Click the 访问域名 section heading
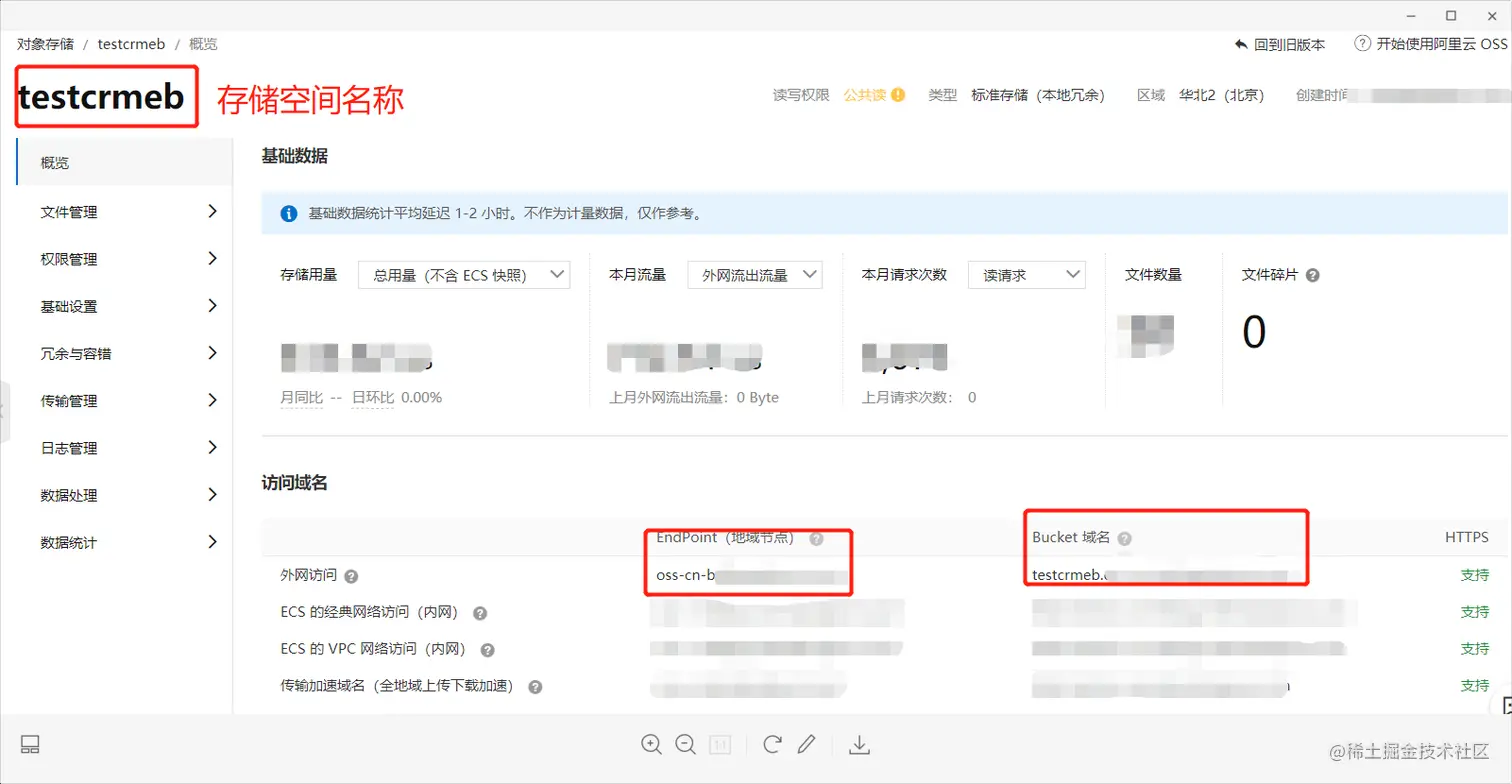 294,483
